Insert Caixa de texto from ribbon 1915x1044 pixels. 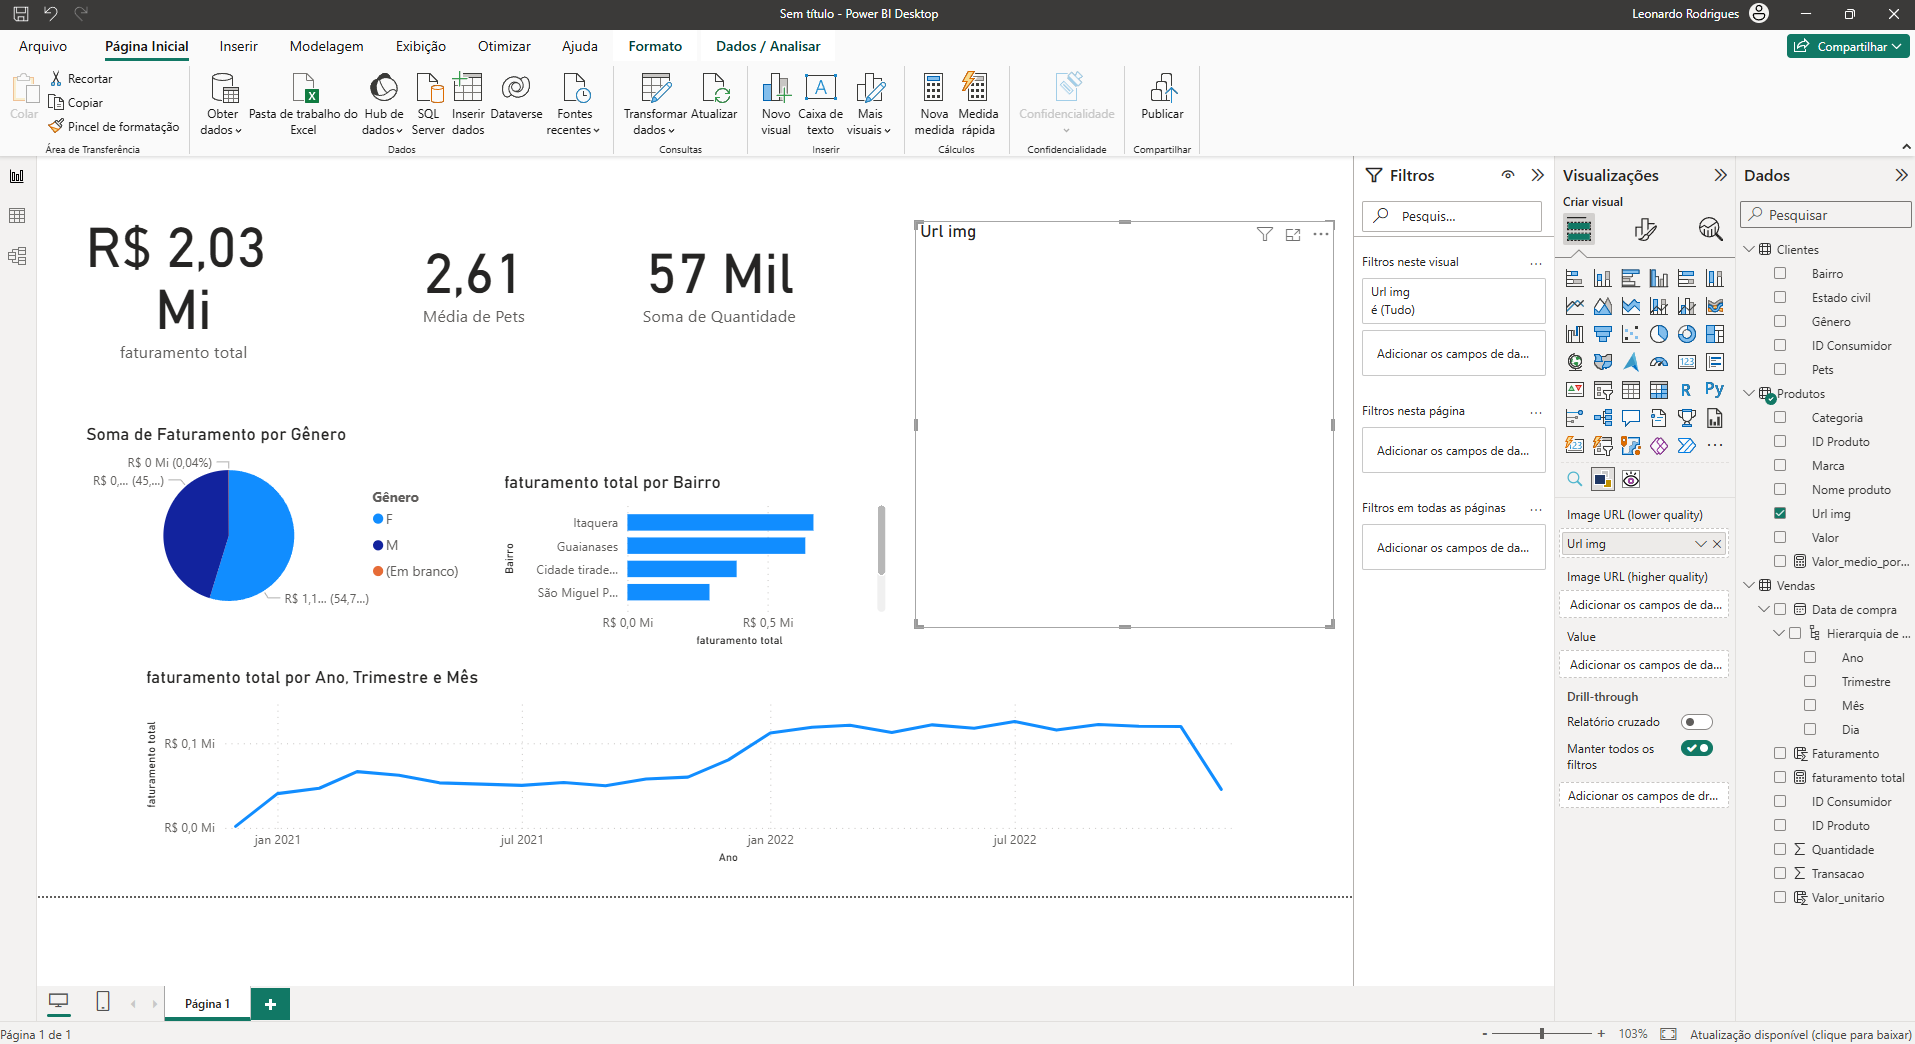pos(820,104)
